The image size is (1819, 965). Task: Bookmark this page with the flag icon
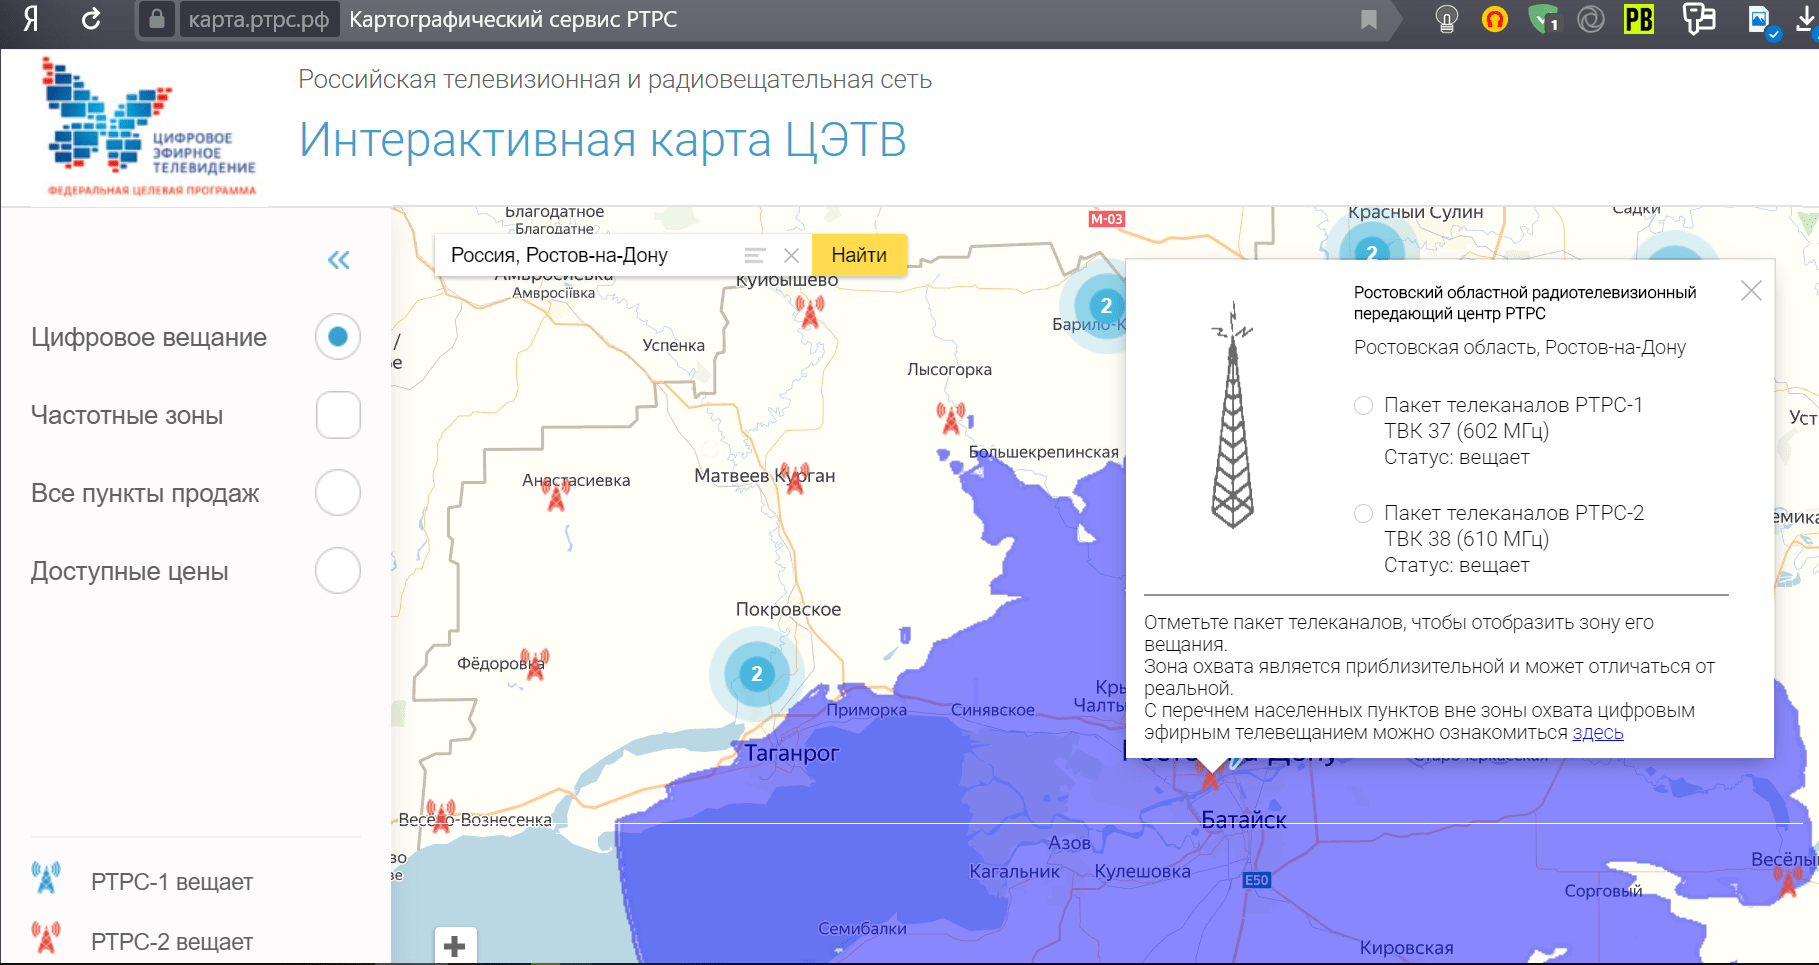pyautogui.click(x=1369, y=19)
